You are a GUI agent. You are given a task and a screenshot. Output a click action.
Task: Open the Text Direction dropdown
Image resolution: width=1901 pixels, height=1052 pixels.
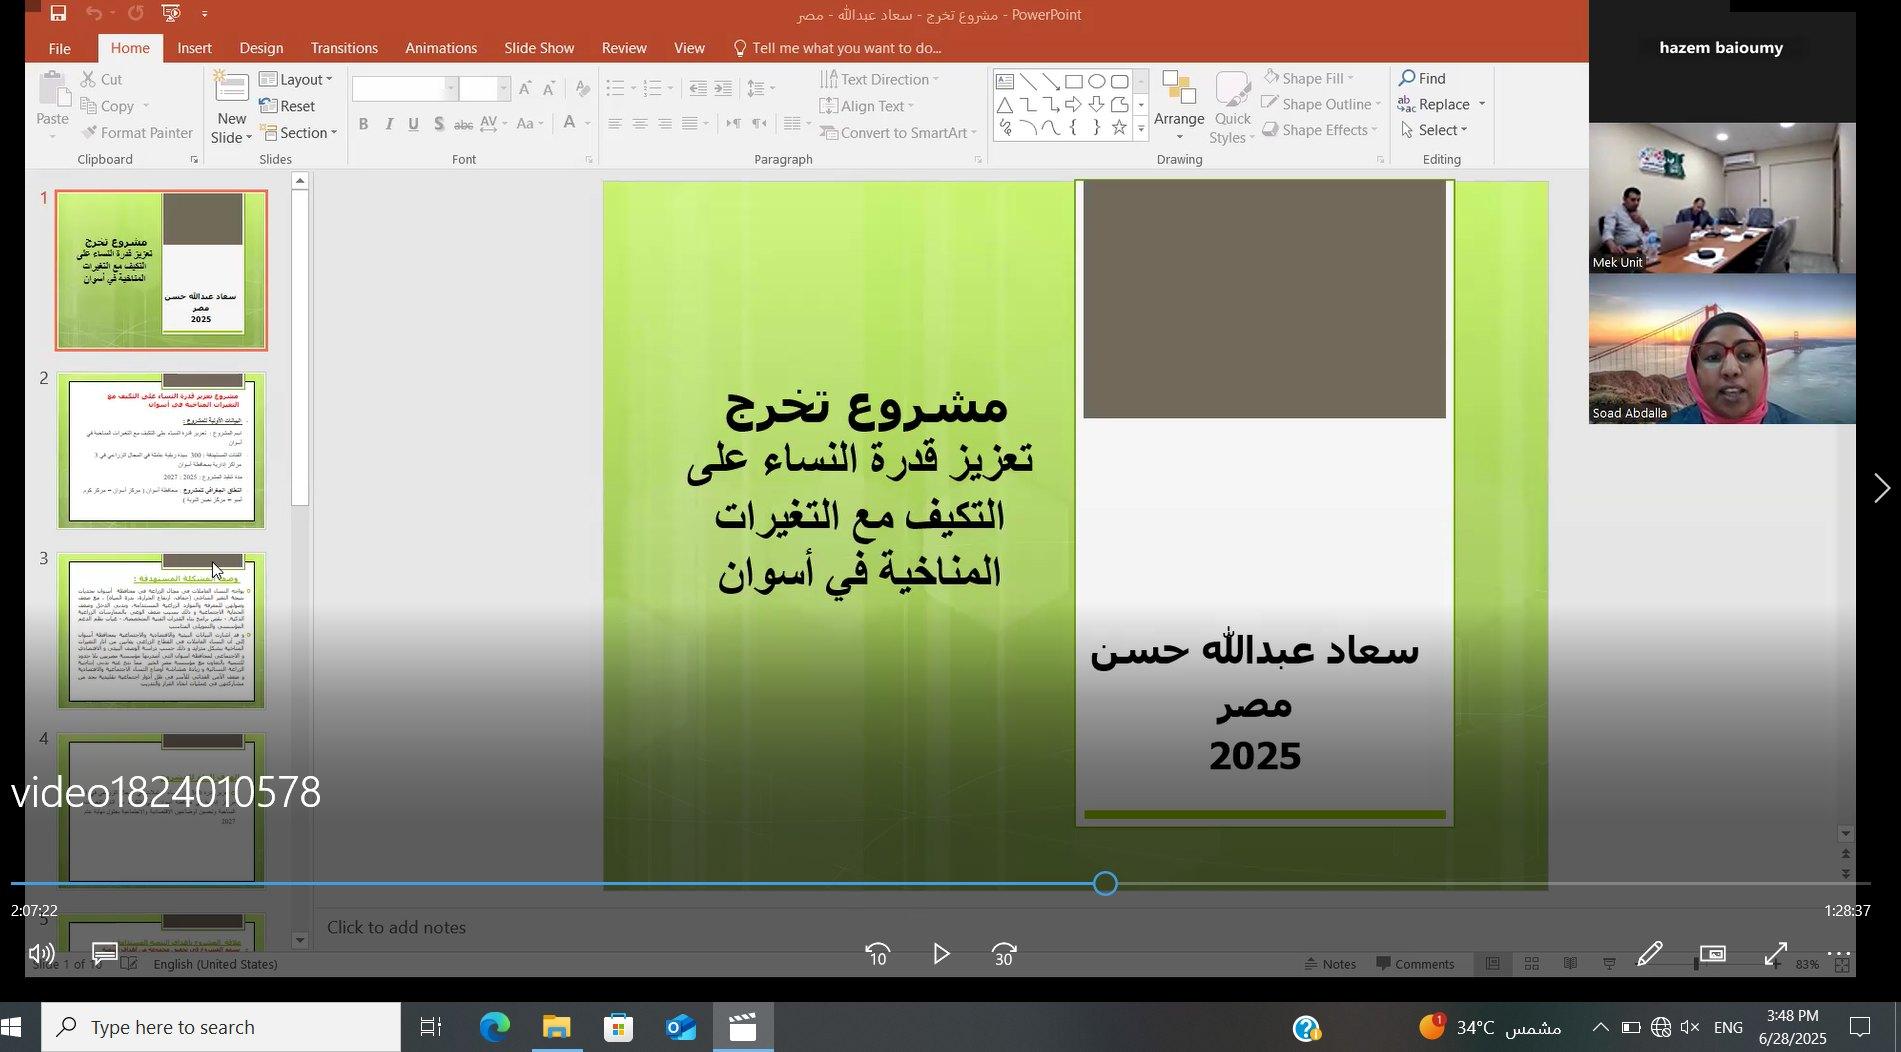point(880,79)
